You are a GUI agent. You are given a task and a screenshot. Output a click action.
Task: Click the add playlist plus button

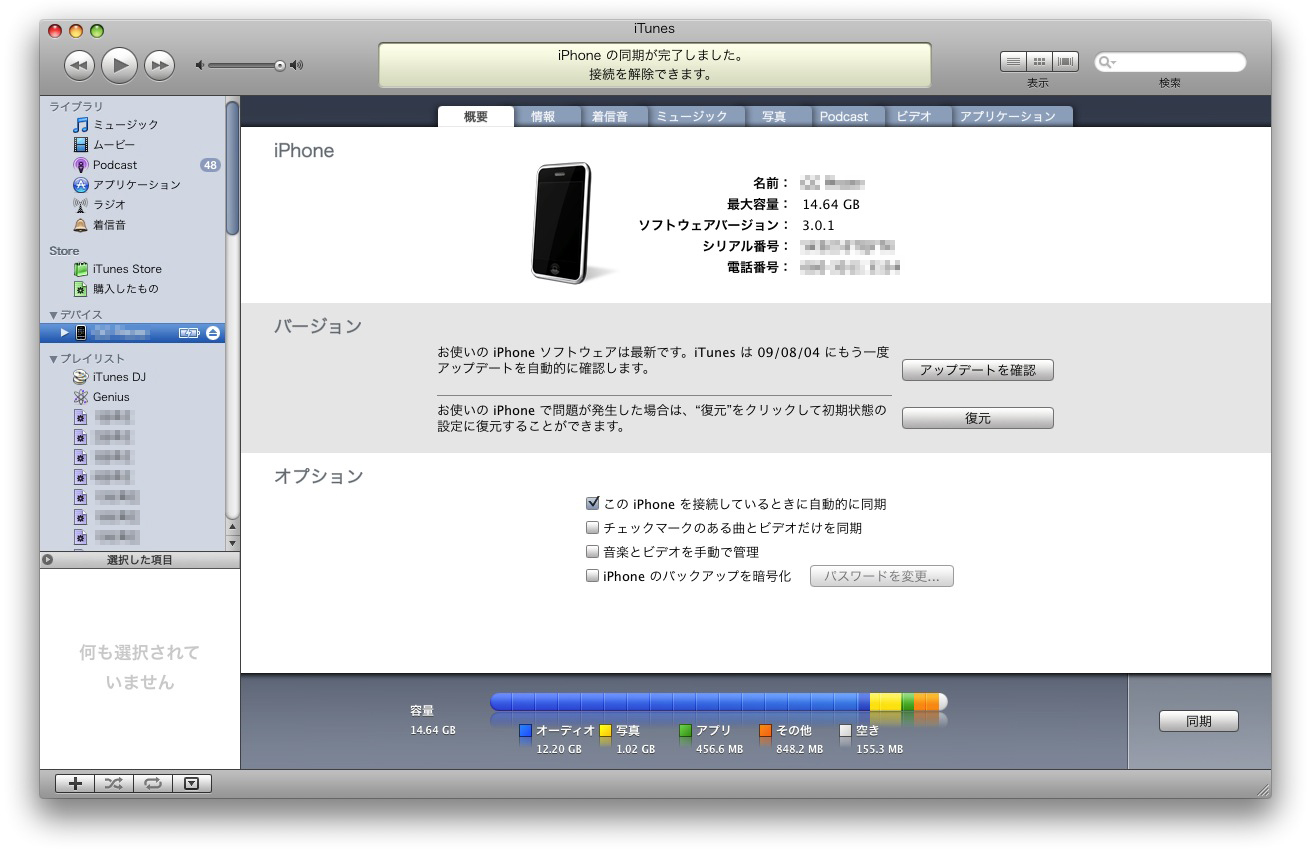(75, 784)
